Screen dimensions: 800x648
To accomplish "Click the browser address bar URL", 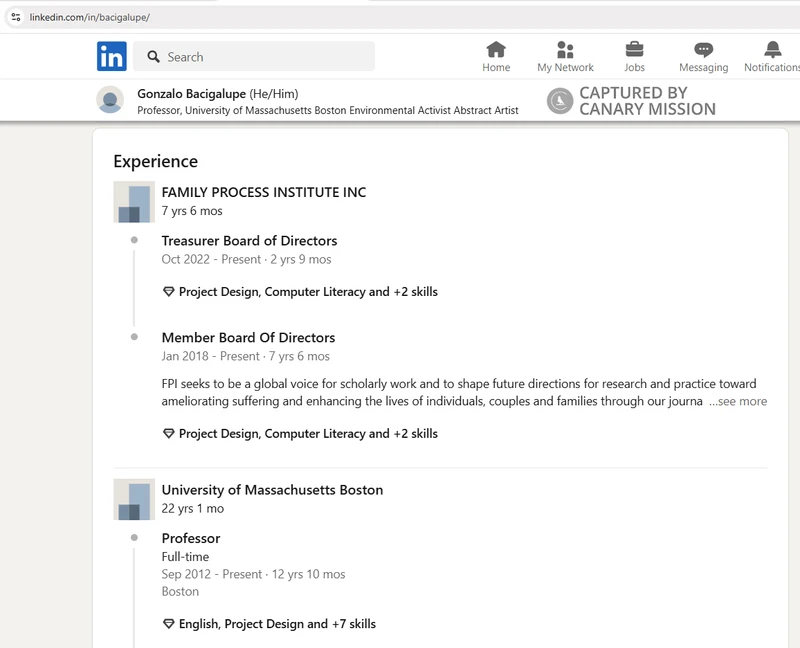I will (90, 17).
